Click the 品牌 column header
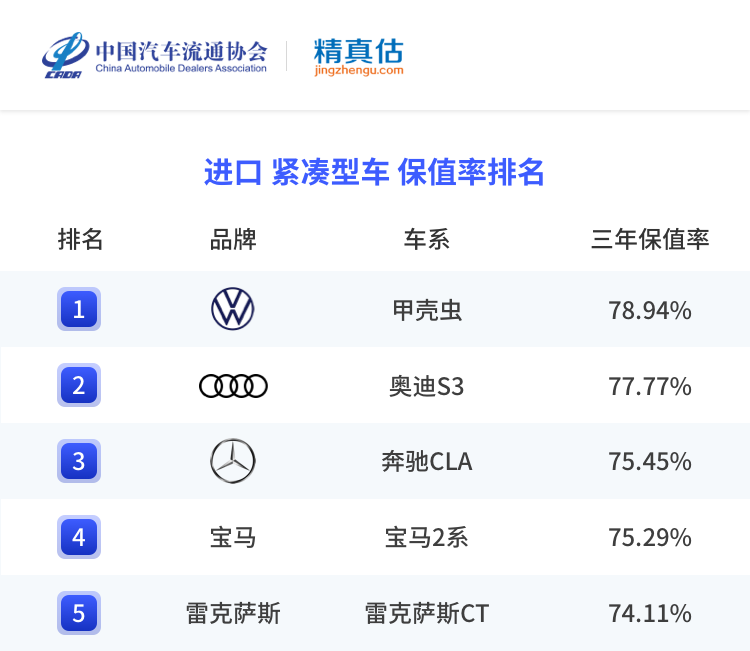 [x=233, y=240]
